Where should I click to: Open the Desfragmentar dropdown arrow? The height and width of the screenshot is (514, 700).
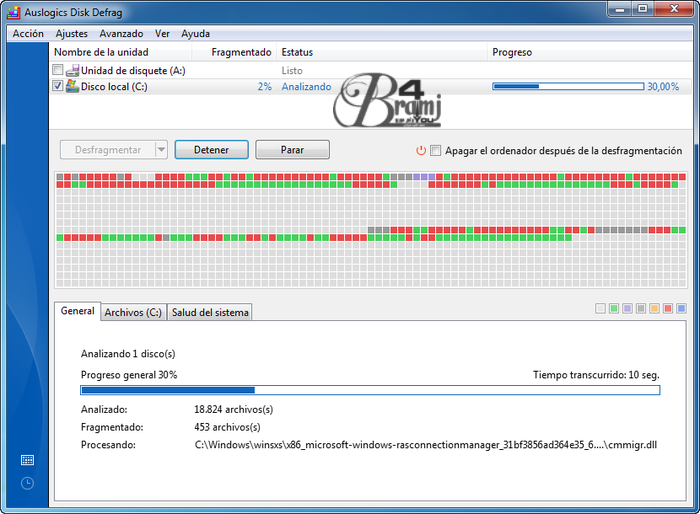coord(161,150)
